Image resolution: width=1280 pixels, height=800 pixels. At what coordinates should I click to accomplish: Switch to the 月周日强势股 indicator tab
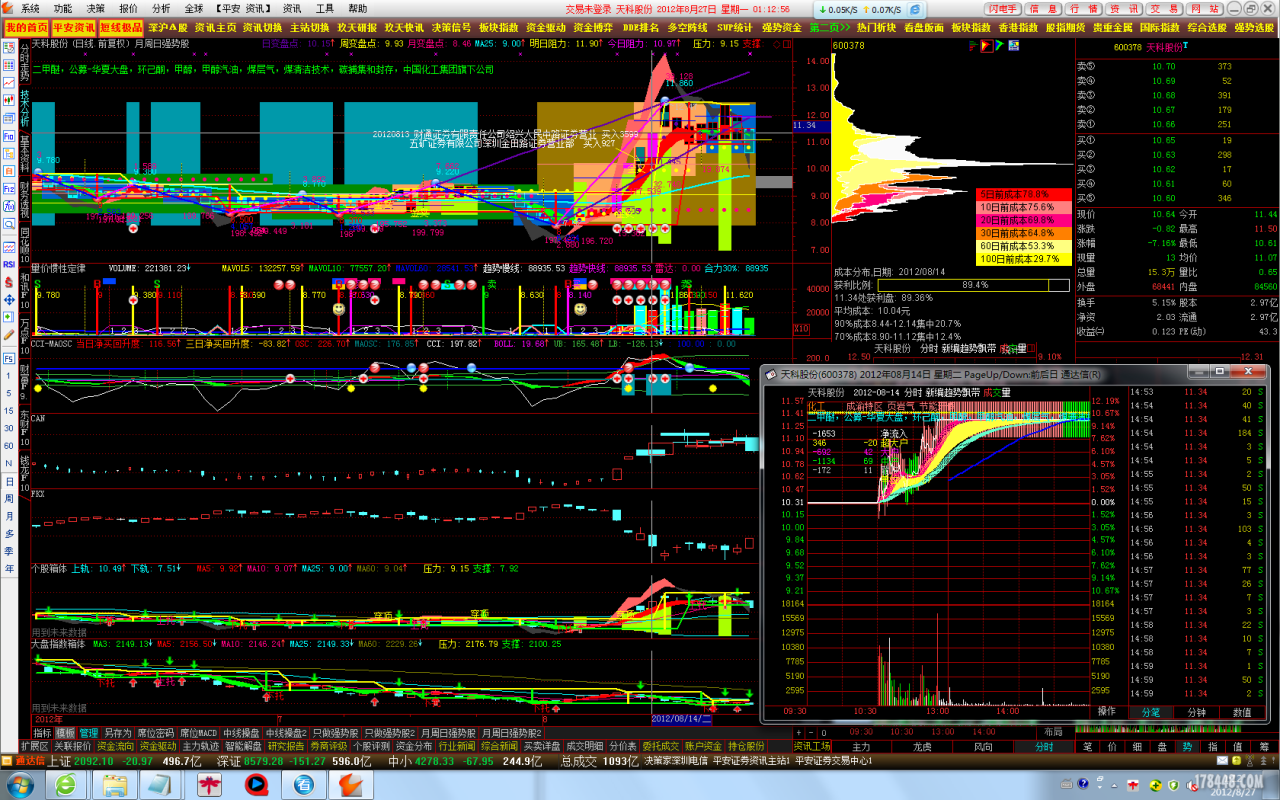pos(448,733)
